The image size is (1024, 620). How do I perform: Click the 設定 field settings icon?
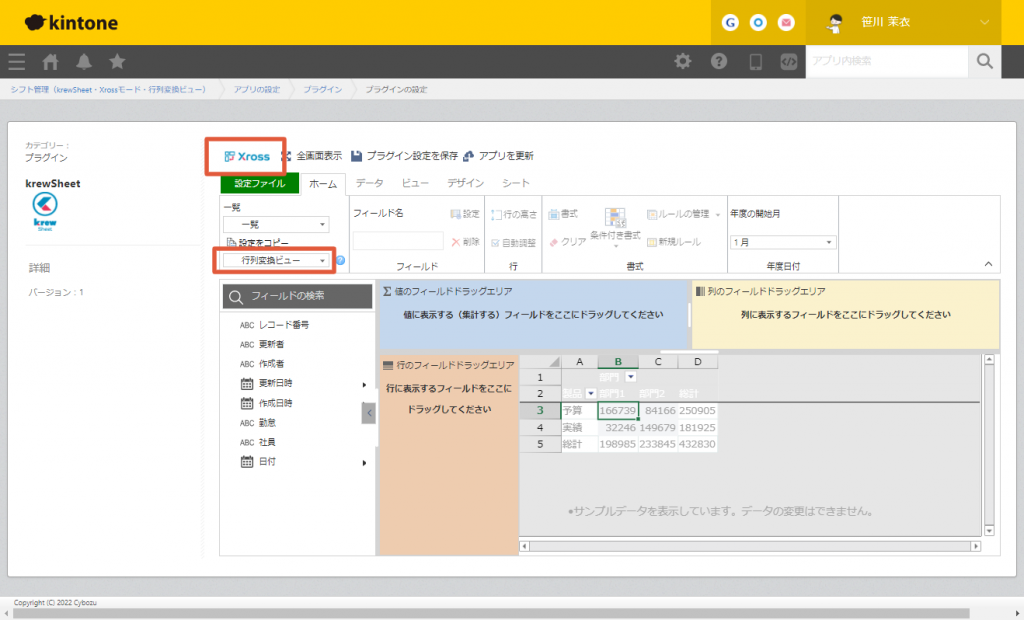[465, 214]
